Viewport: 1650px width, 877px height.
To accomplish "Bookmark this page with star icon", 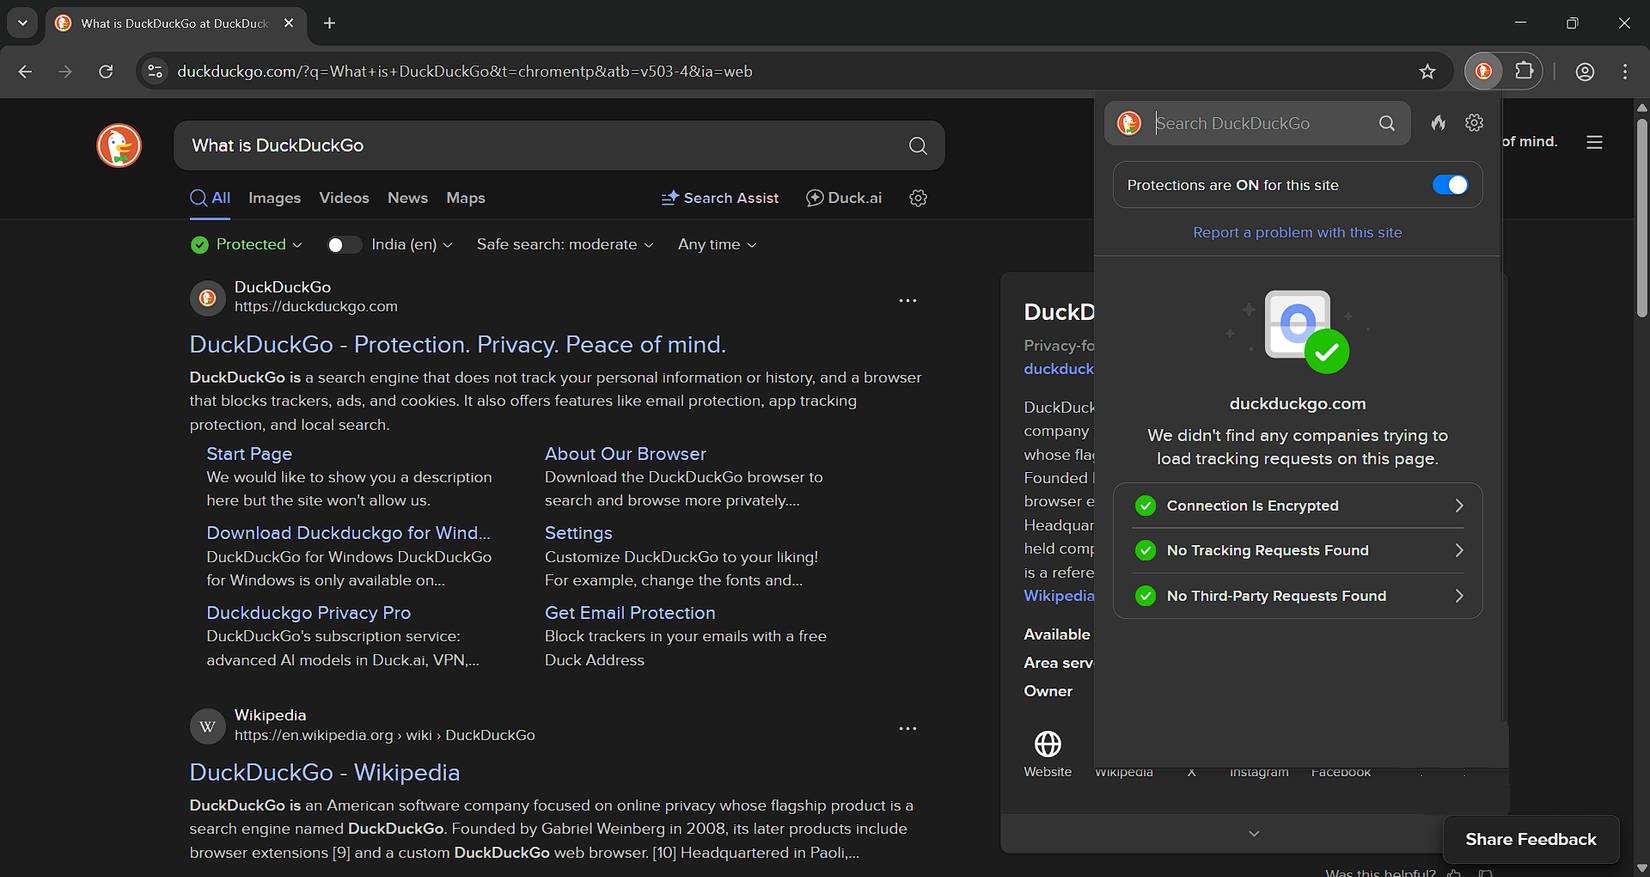I will click(x=1427, y=71).
